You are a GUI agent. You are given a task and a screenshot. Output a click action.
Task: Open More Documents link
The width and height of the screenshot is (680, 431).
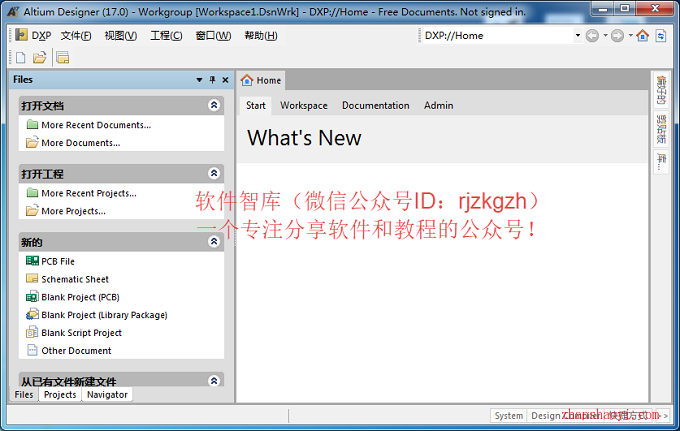(x=81, y=143)
